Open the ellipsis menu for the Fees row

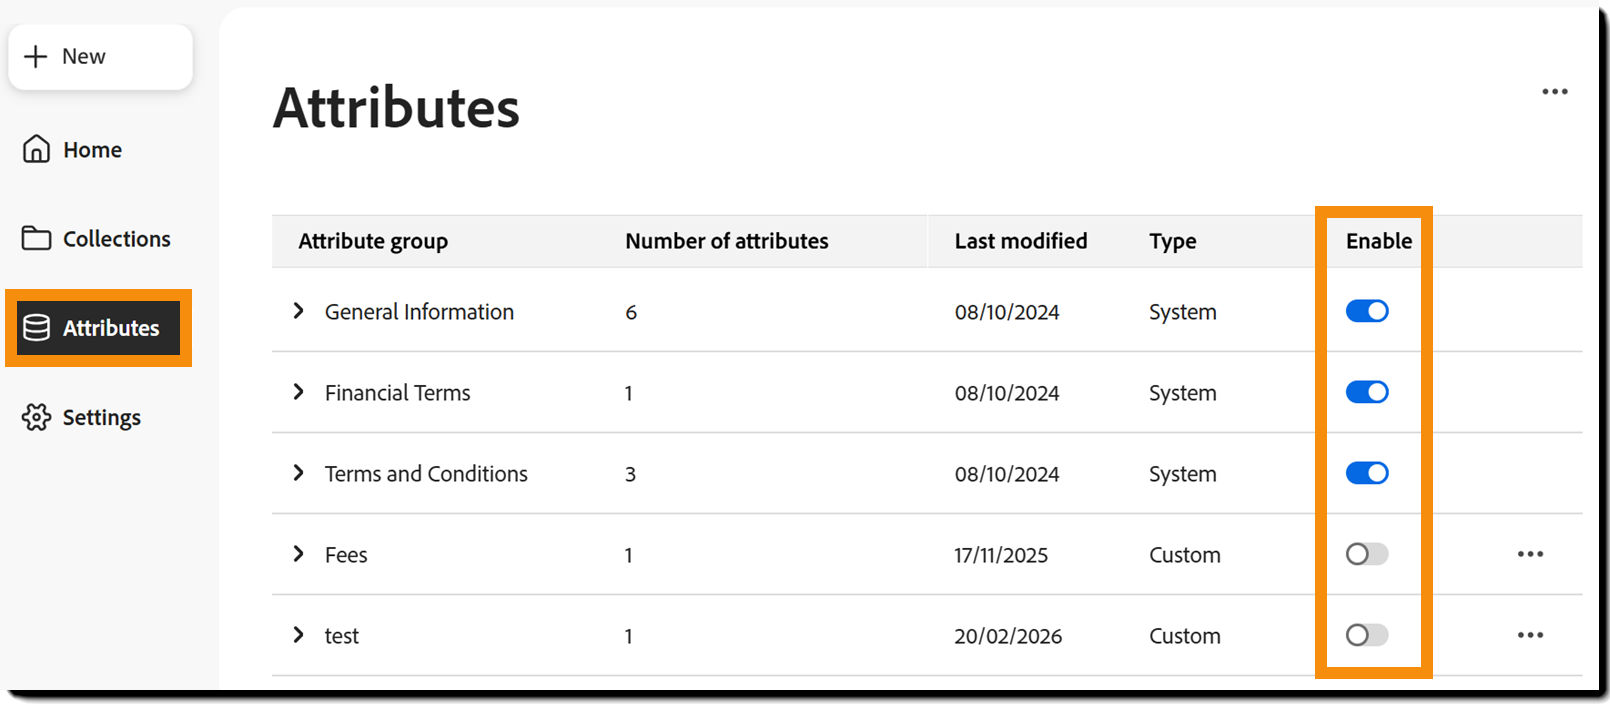tap(1530, 554)
